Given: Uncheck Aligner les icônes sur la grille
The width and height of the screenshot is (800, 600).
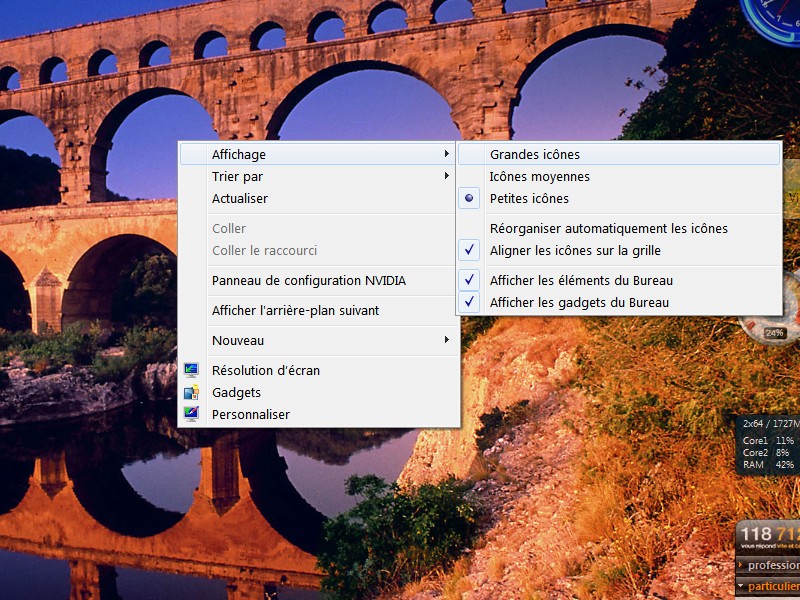Looking at the screenshot, I should point(575,250).
